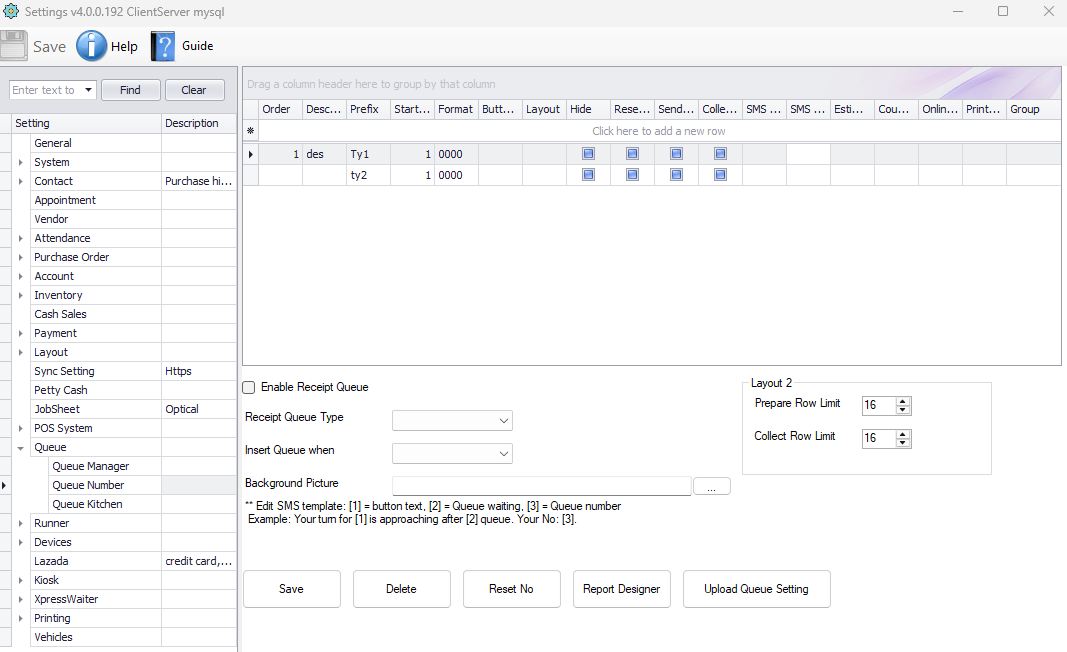Click the 'des' description cell
This screenshot has width=1067, height=652.
[324, 154]
